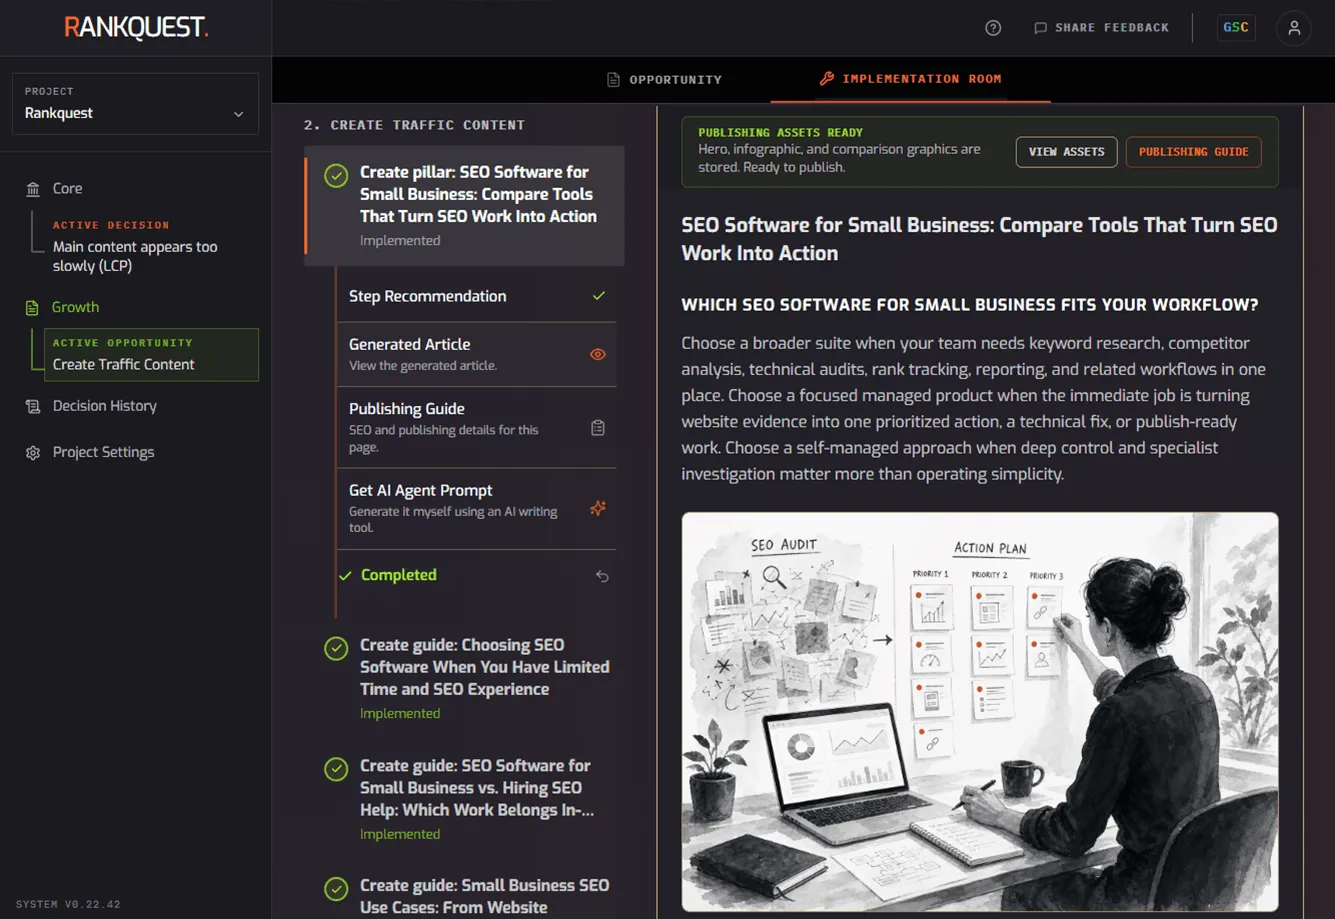Open the Step Recommendation row
Image resolution: width=1335 pixels, height=919 pixels.
[x=476, y=296]
